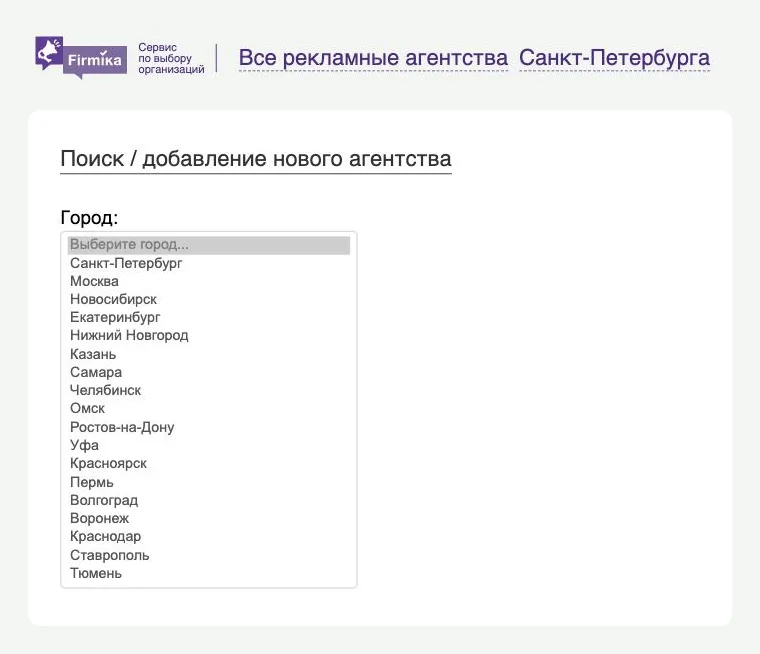Pick Нижний Новгород in the list
The image size is (760, 654).
209,335
